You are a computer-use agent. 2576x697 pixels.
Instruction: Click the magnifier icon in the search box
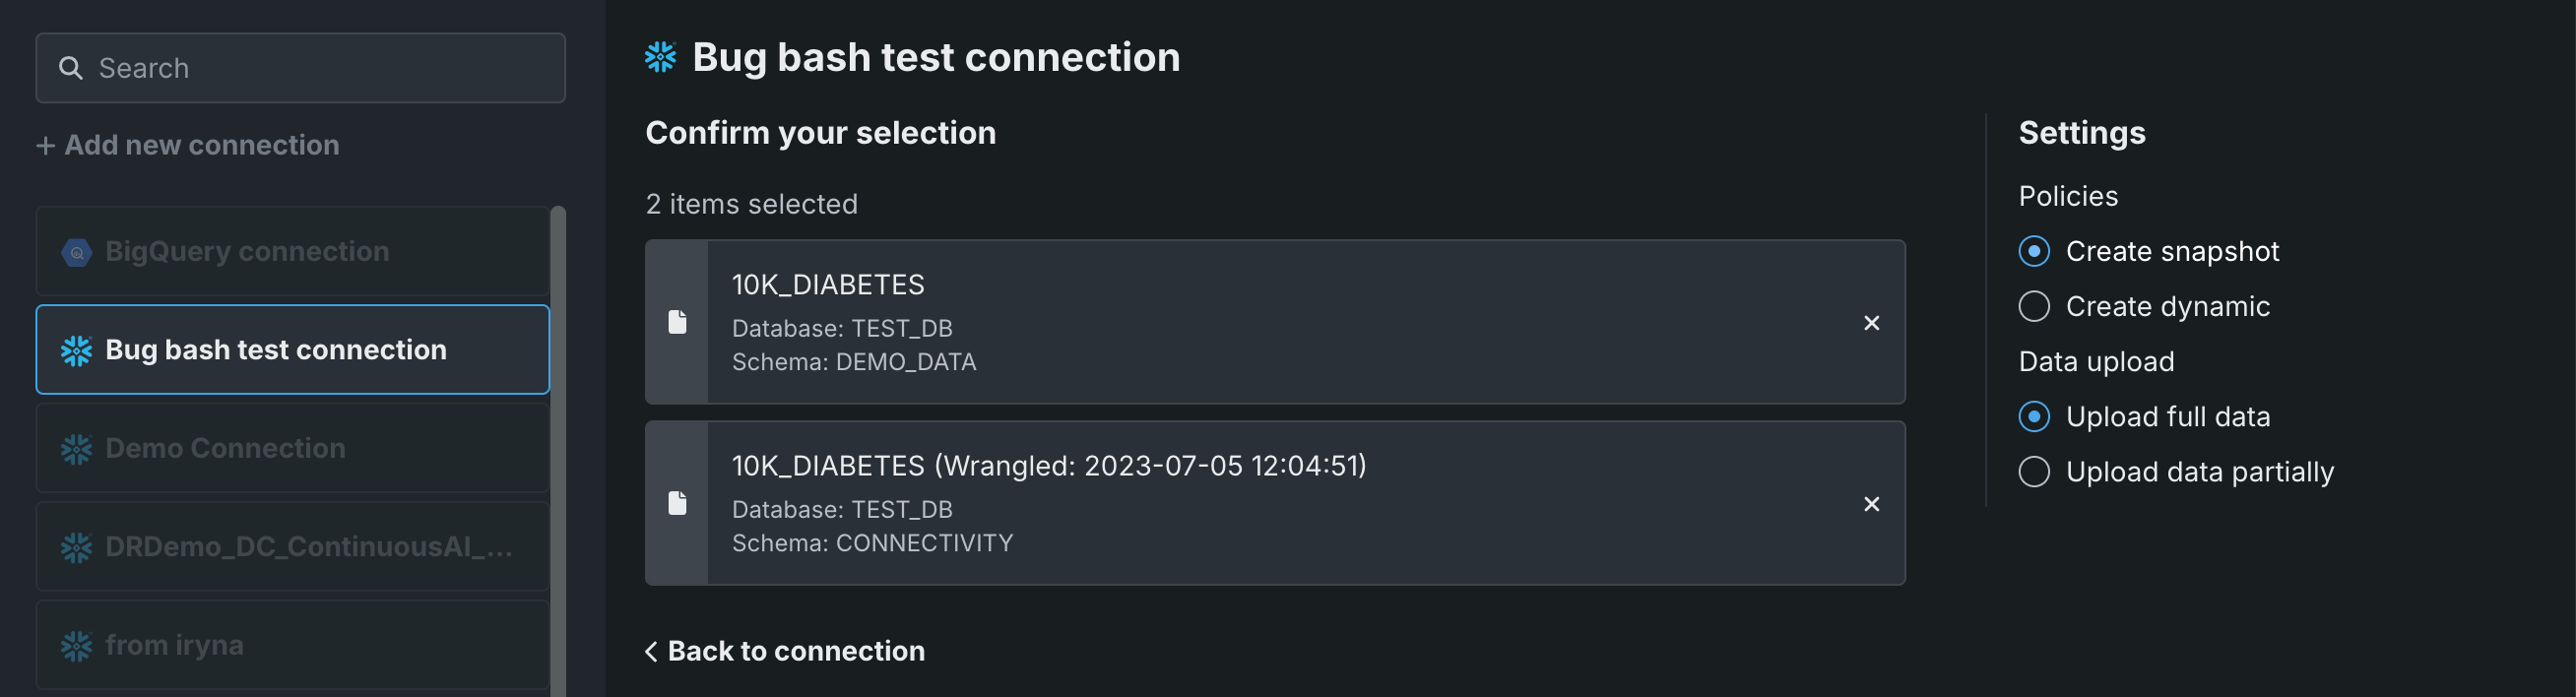tap(70, 68)
